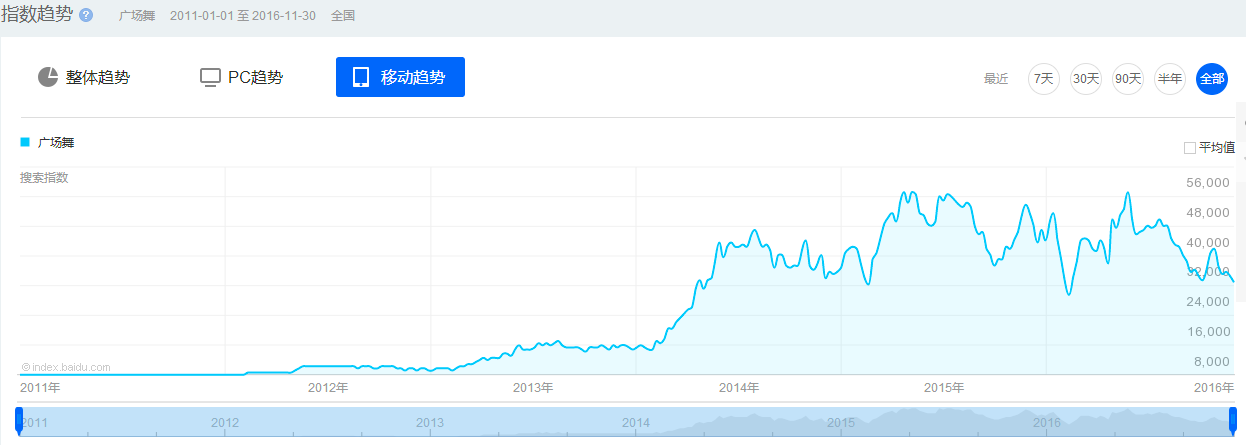Switch to the 90天 period
The height and width of the screenshot is (445, 1246).
1127,78
